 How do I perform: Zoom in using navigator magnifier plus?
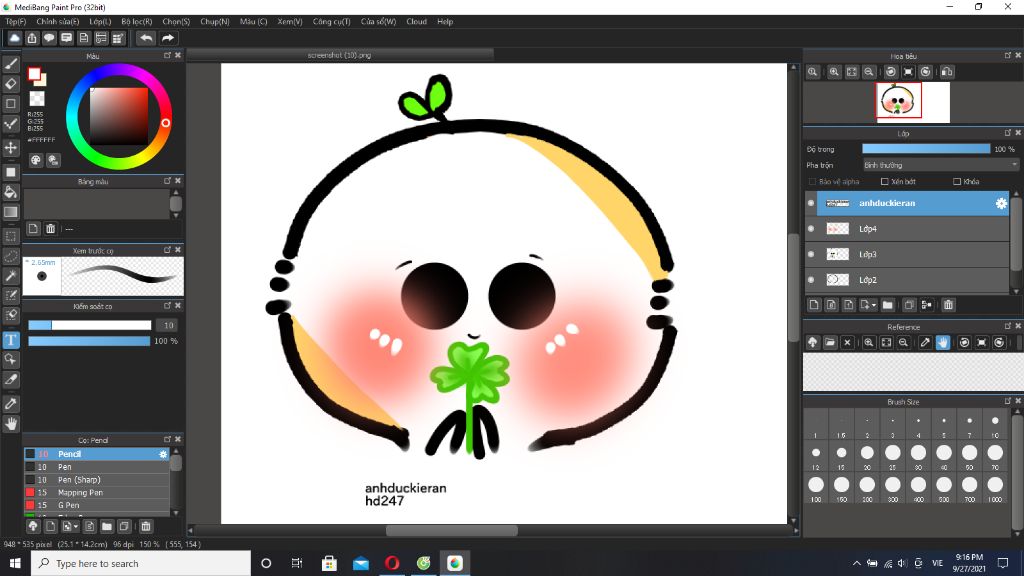pyautogui.click(x=834, y=72)
